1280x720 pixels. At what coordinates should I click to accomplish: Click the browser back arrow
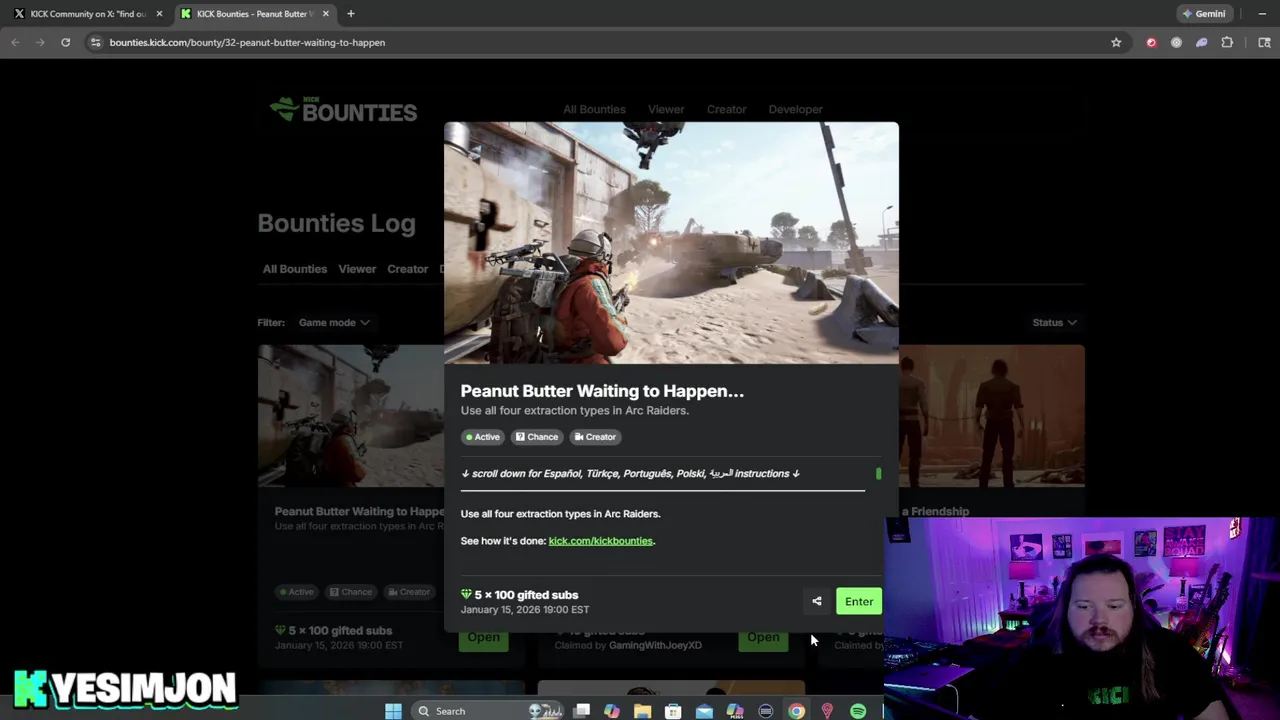coord(15,42)
